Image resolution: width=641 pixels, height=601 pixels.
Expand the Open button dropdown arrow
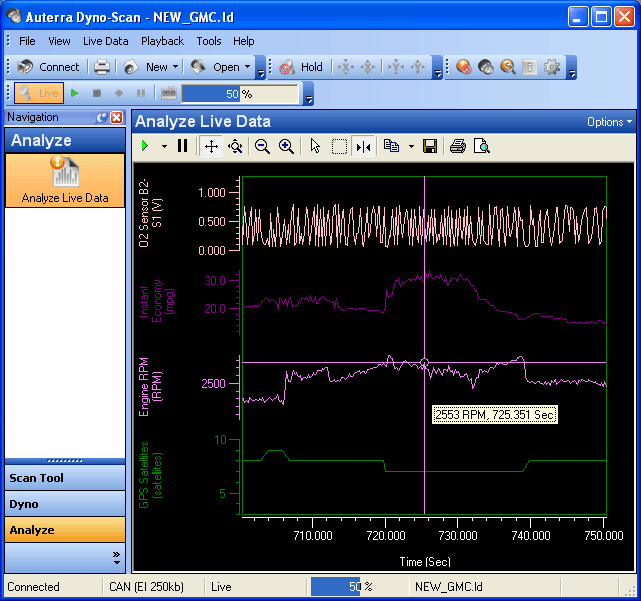(x=247, y=67)
